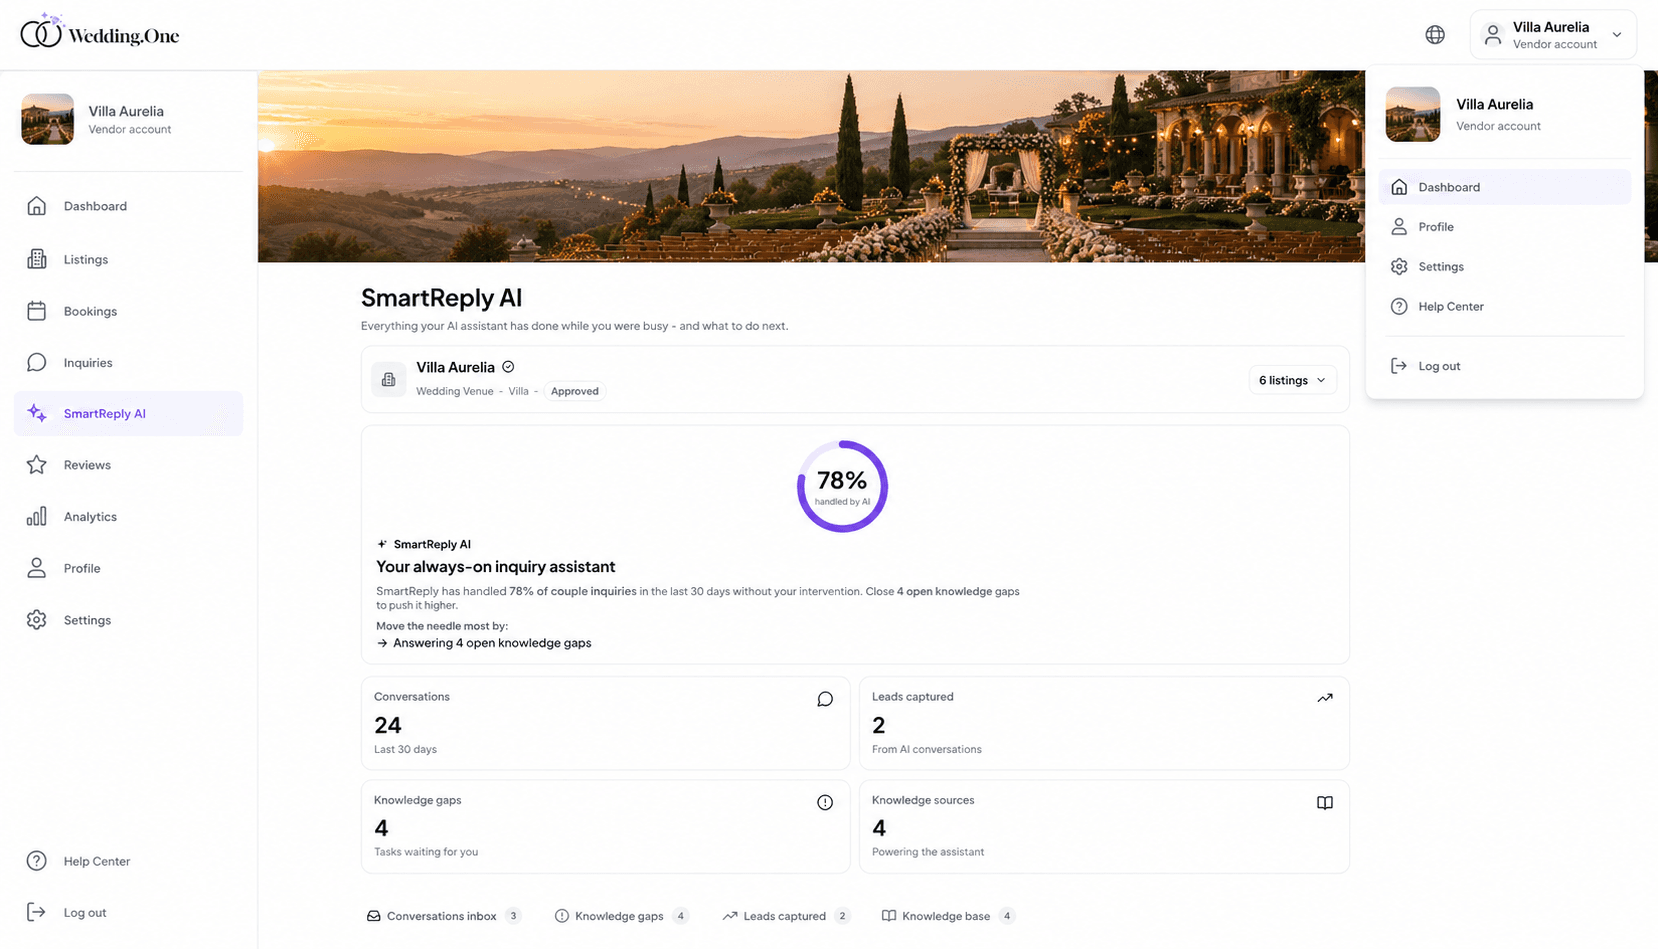Viewport: 1658px width, 949px height.
Task: Click the alert icon on Knowledge gaps card
Action: pos(825,802)
